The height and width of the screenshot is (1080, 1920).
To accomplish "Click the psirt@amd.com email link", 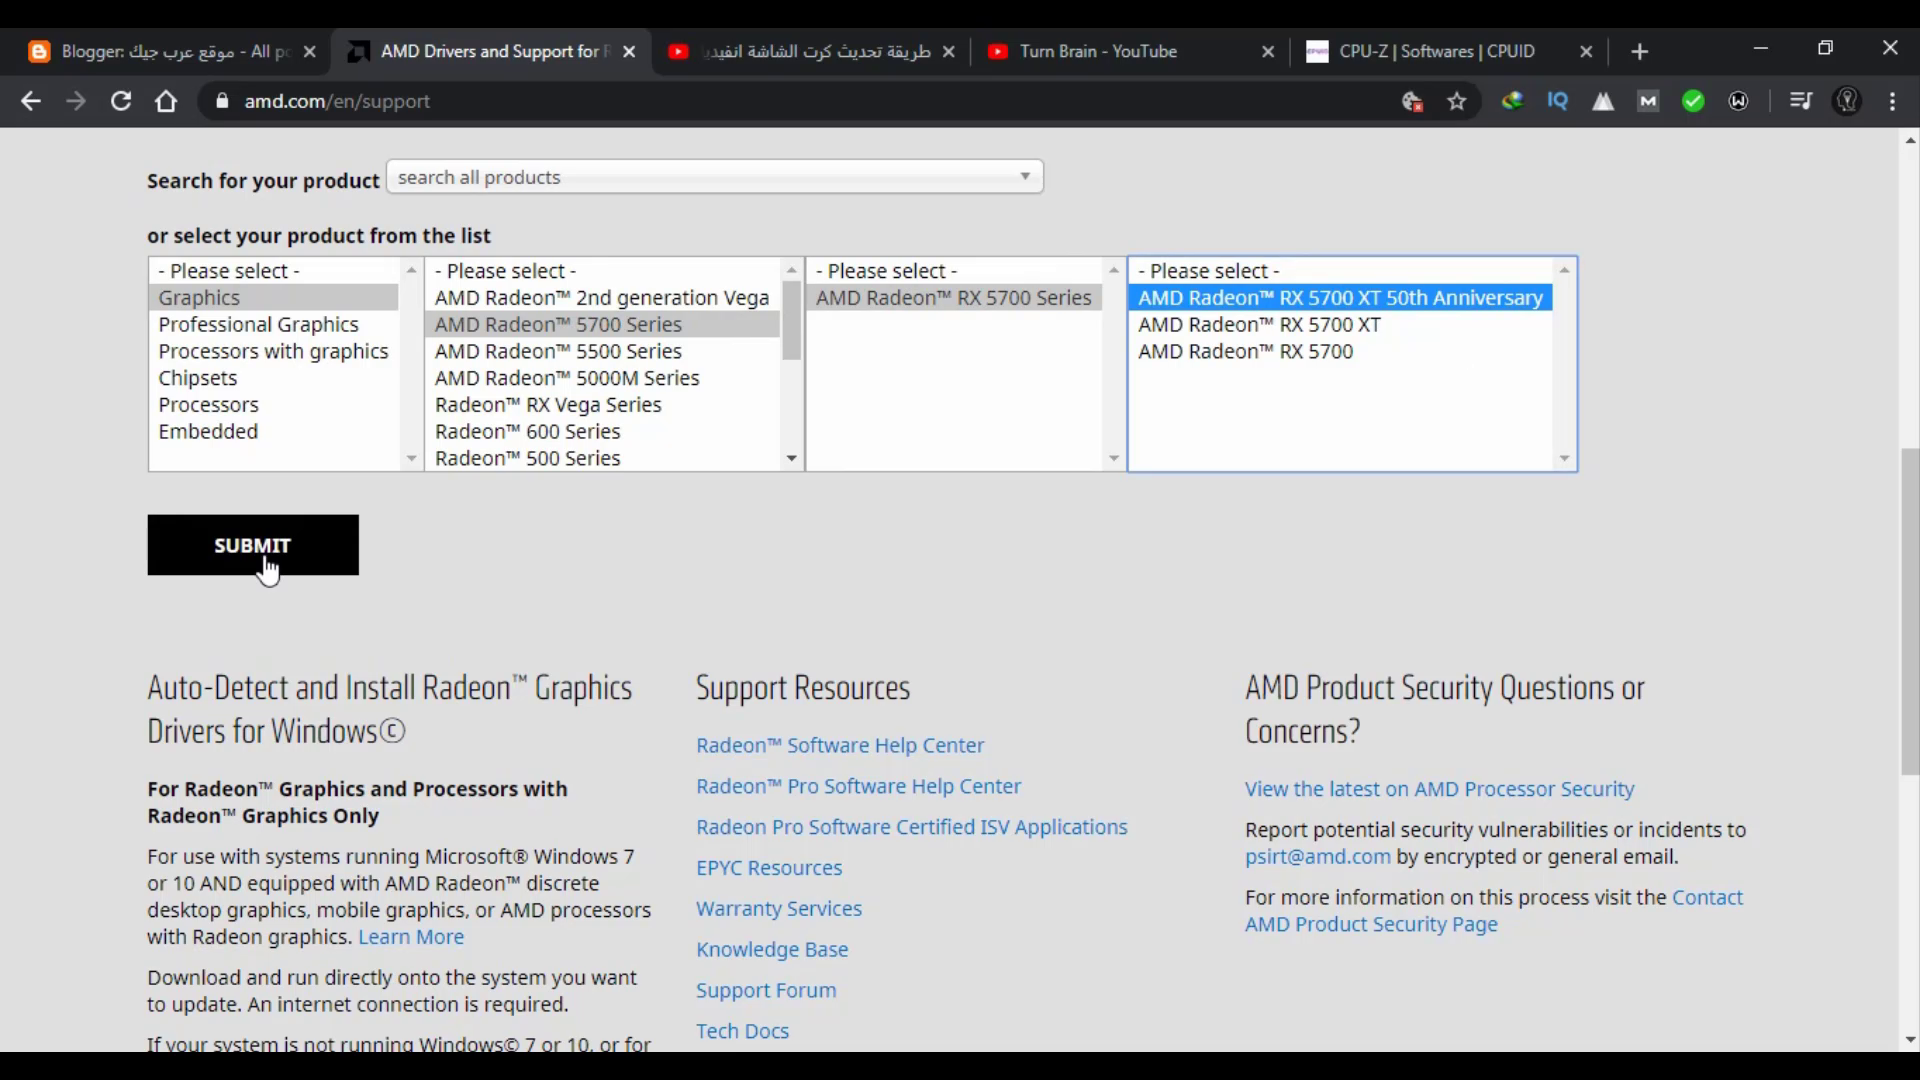I will point(1317,857).
